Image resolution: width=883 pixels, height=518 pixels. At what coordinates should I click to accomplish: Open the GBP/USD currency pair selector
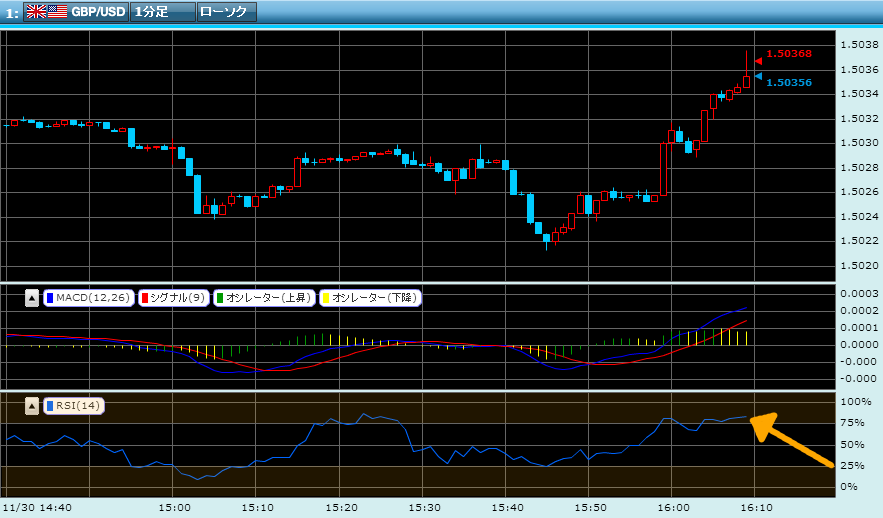[76, 11]
